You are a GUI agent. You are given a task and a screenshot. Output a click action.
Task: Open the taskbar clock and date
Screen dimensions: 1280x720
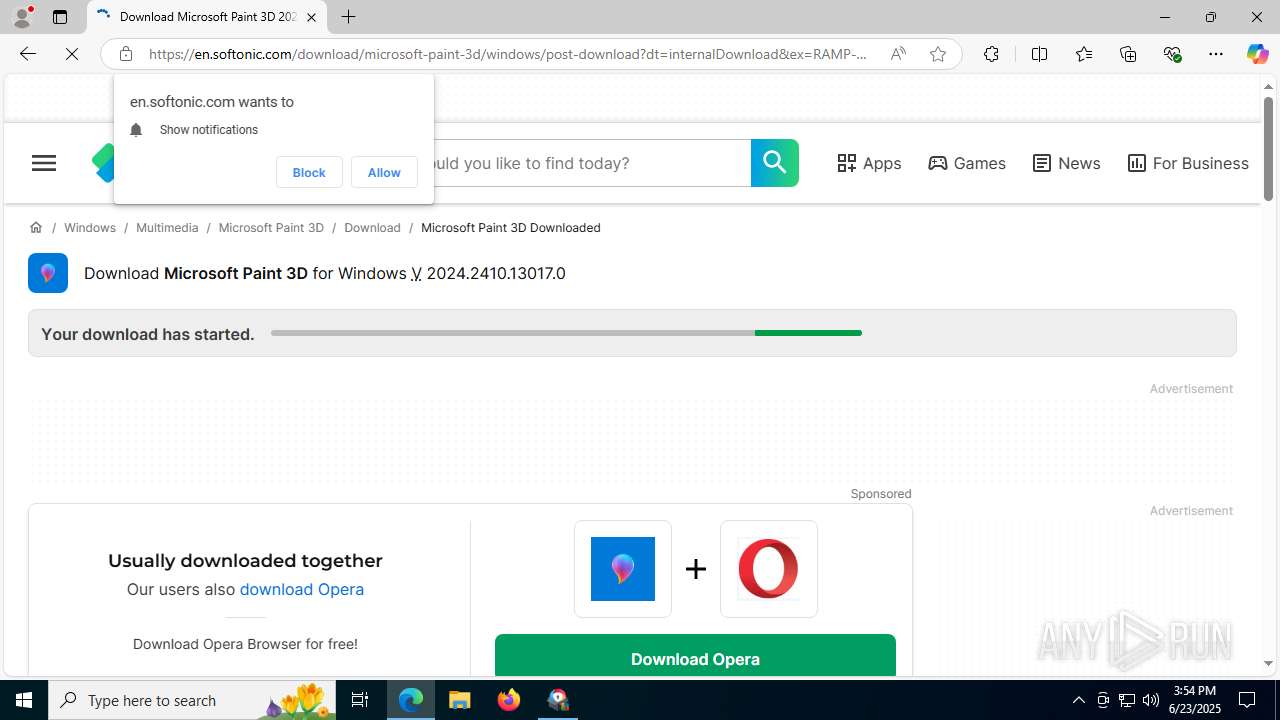coord(1195,700)
